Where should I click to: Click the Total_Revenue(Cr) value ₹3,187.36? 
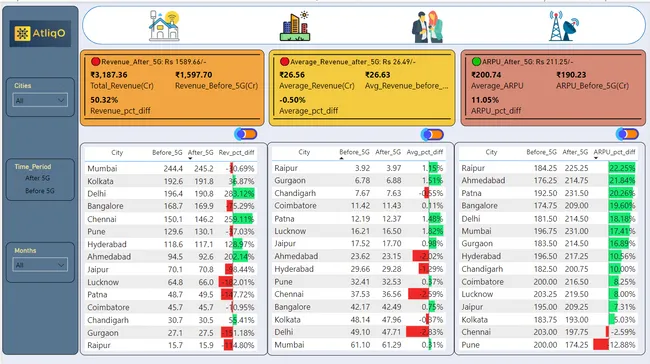pyautogui.click(x=109, y=75)
